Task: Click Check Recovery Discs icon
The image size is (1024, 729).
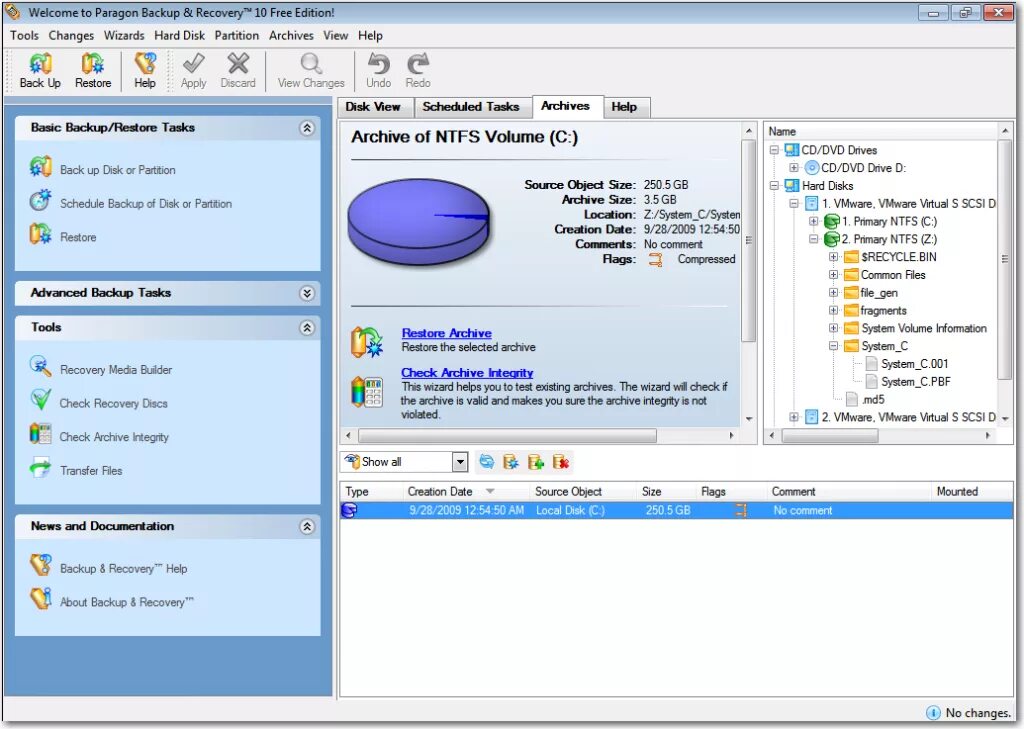Action: pos(40,400)
